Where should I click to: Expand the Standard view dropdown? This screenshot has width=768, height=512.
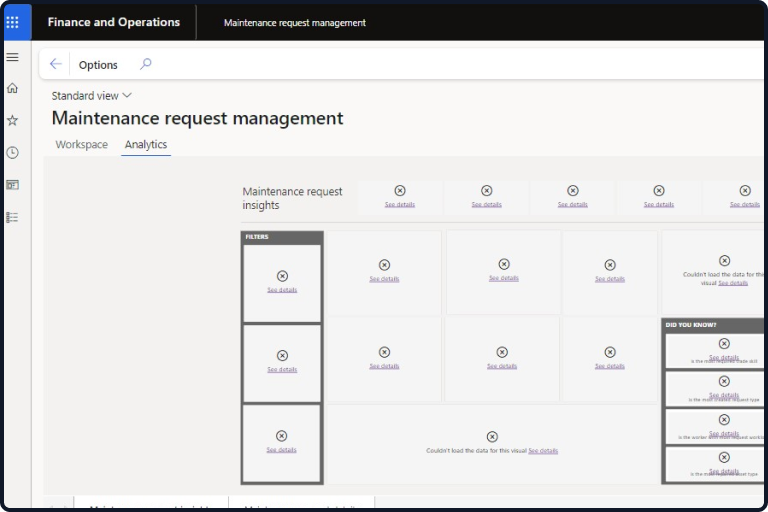(x=92, y=96)
